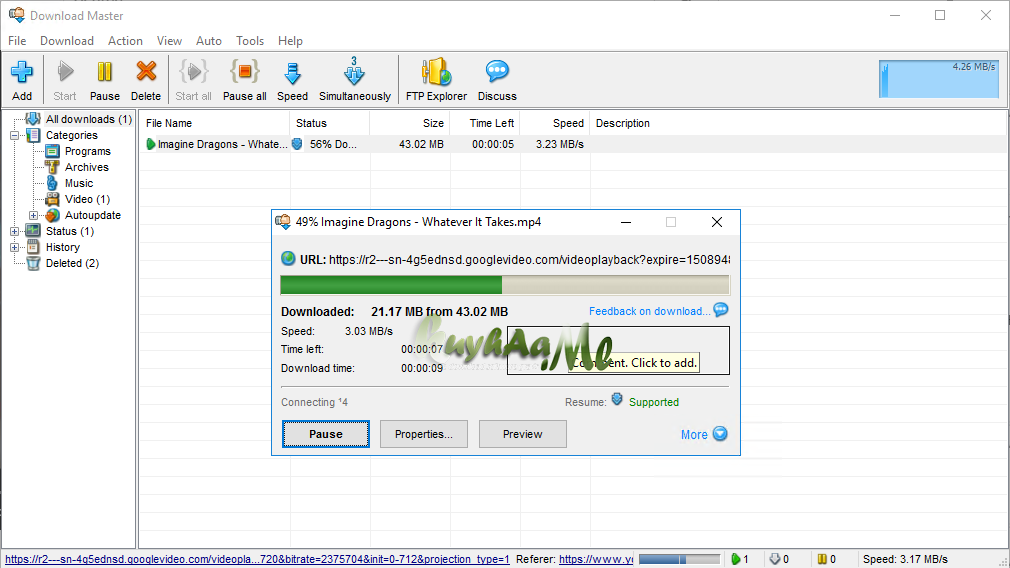Open the File menu
Image resolution: width=1010 pixels, height=568 pixels.
(x=17, y=41)
